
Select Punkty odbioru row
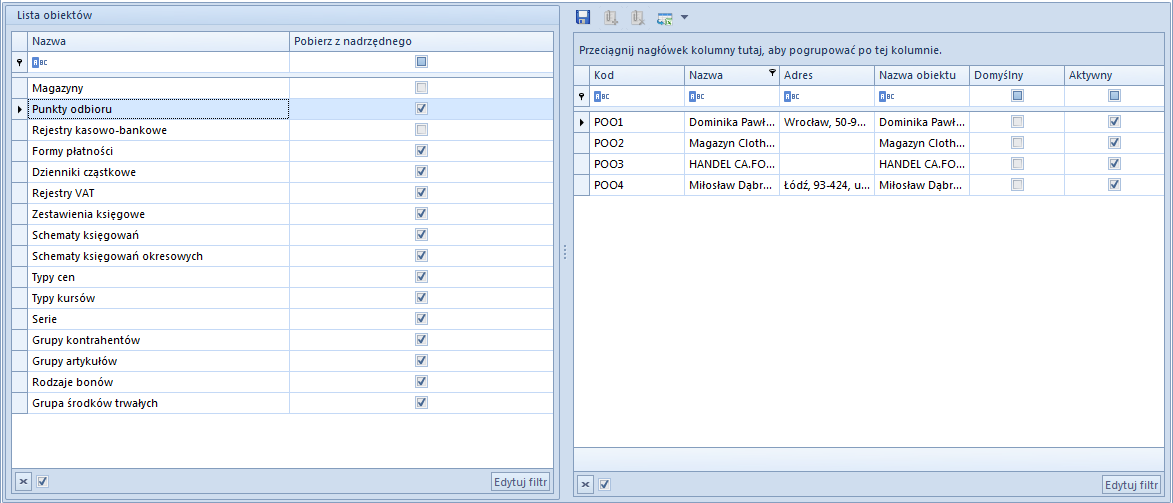click(x=283, y=109)
